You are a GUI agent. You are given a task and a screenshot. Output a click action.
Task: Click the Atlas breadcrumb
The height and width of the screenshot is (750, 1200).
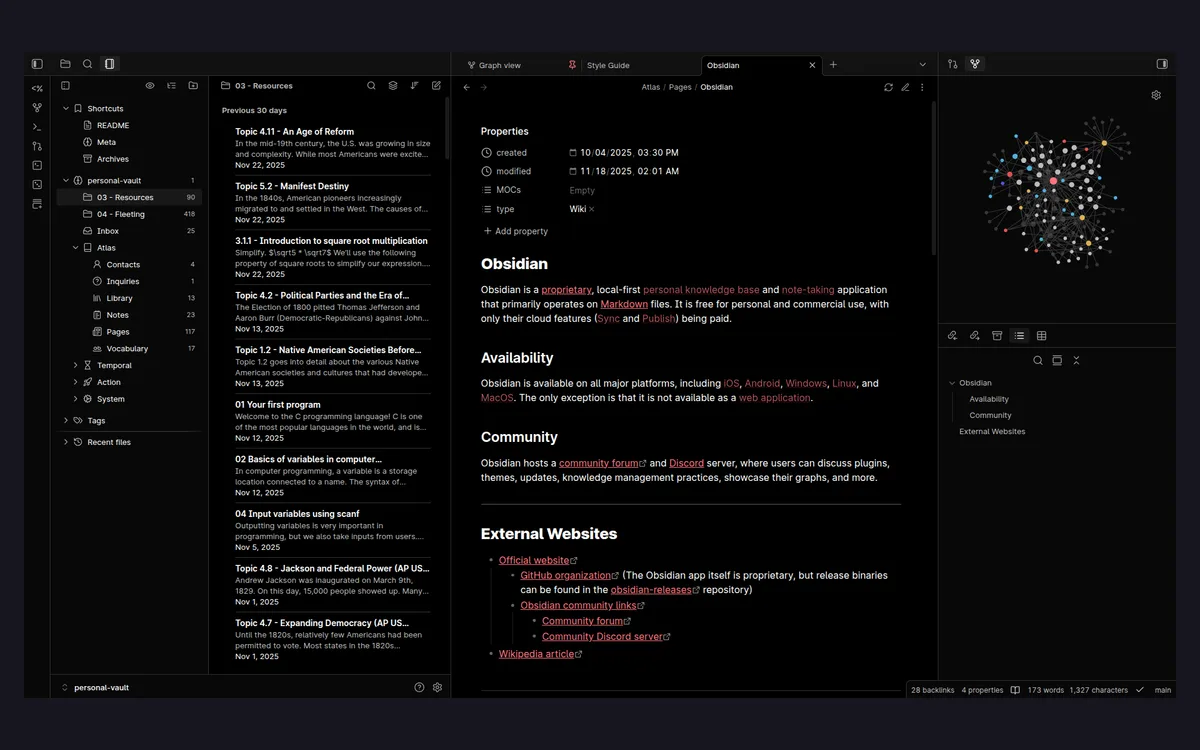[651, 87]
